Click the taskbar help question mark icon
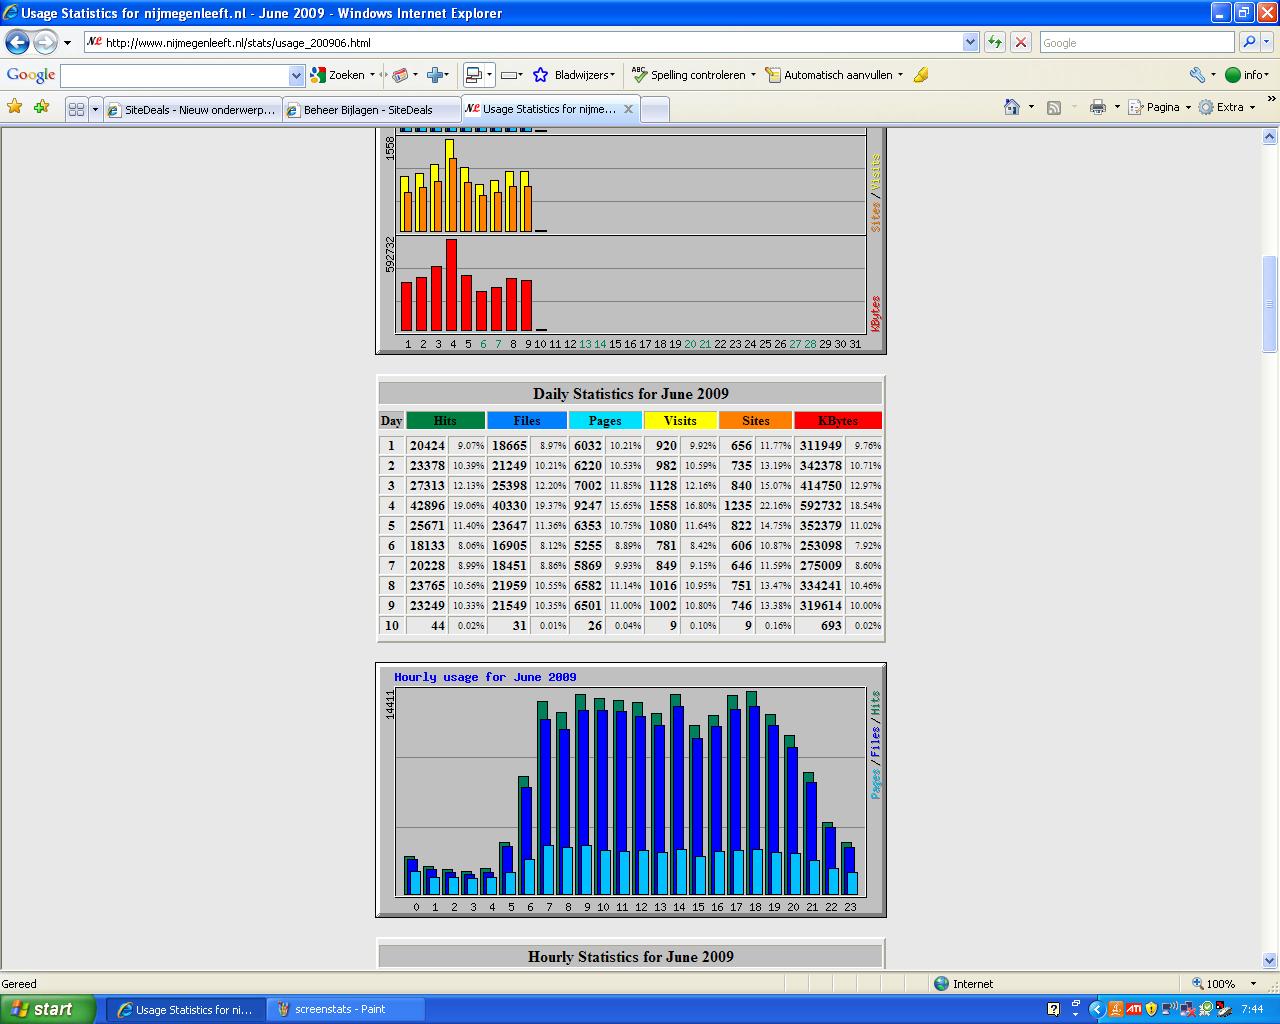1280x1024 pixels. 1053,1010
